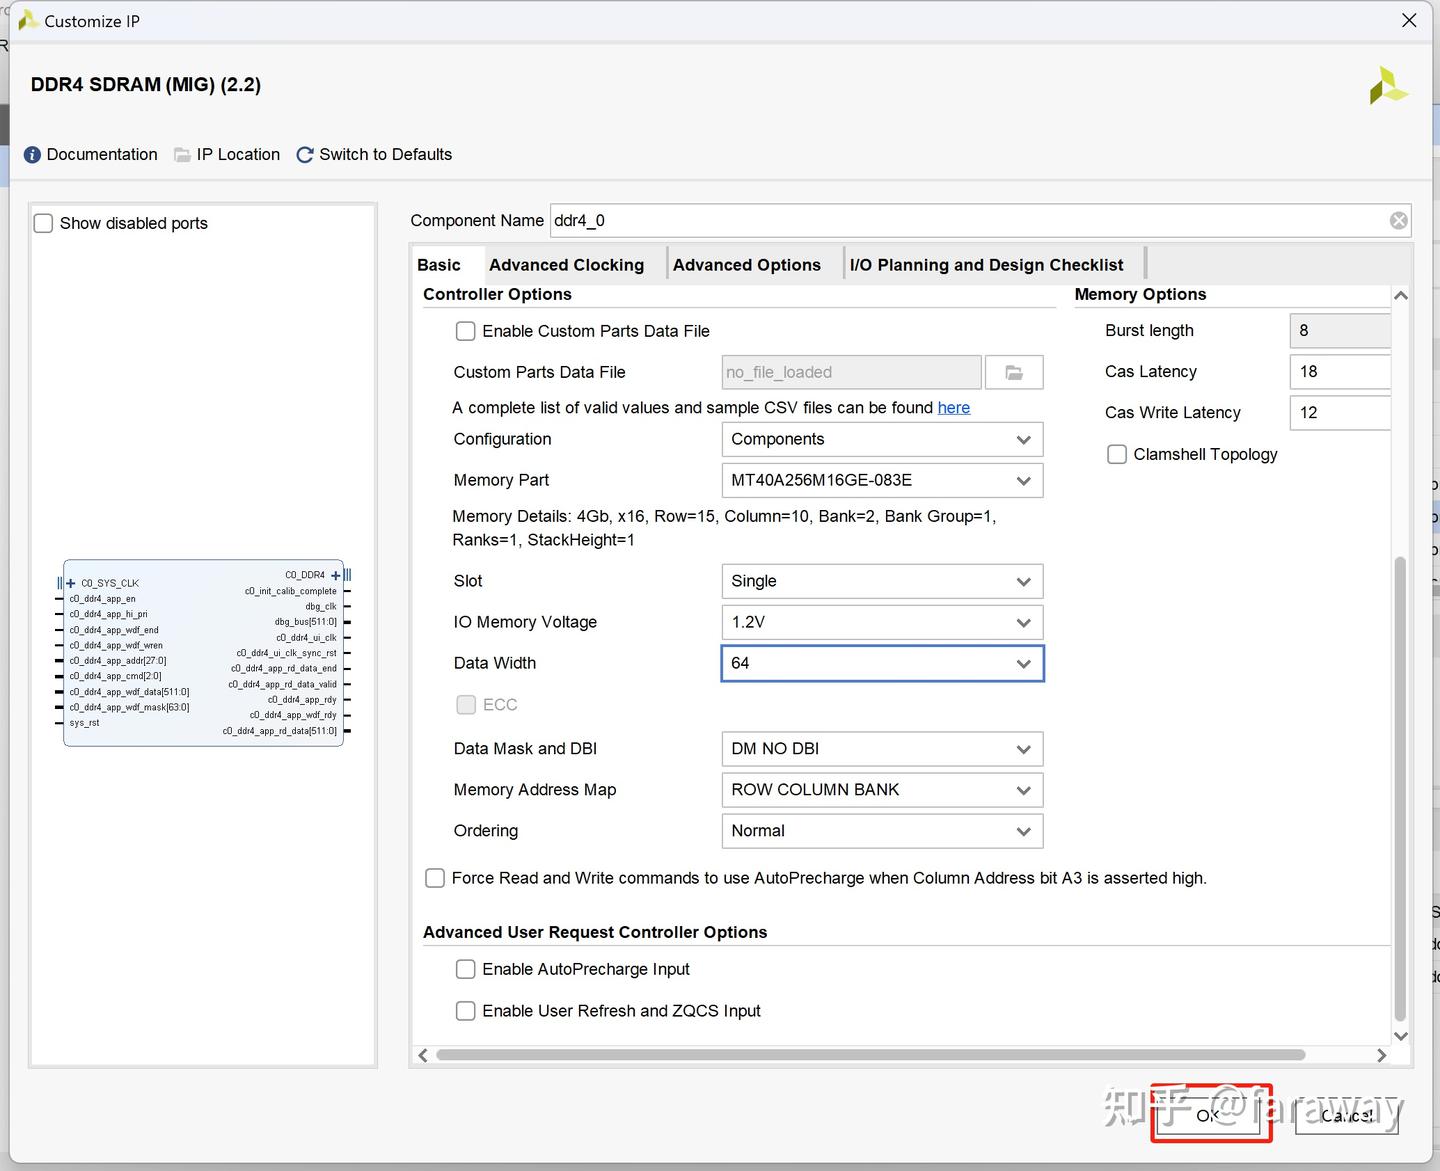Enable Show disabled ports checkbox
This screenshot has height=1171, width=1440.
[x=44, y=224]
